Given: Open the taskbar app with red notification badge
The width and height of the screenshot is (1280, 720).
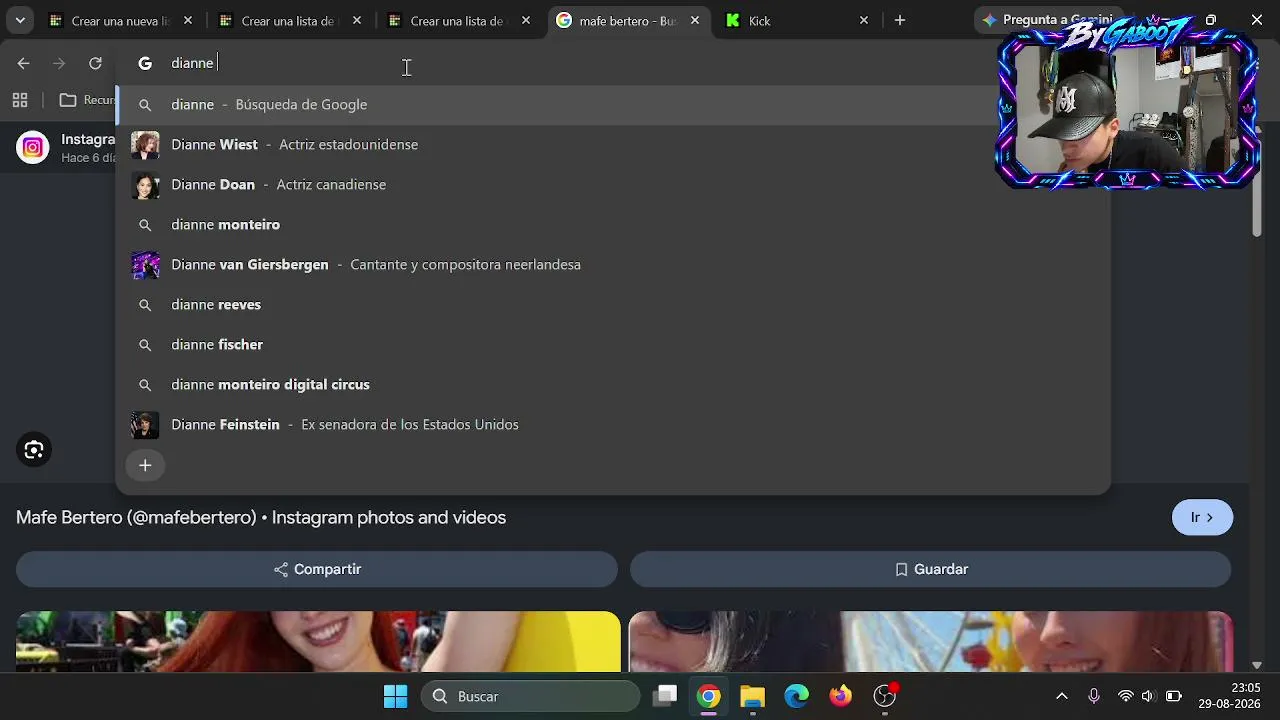Looking at the screenshot, I should pos(885,696).
